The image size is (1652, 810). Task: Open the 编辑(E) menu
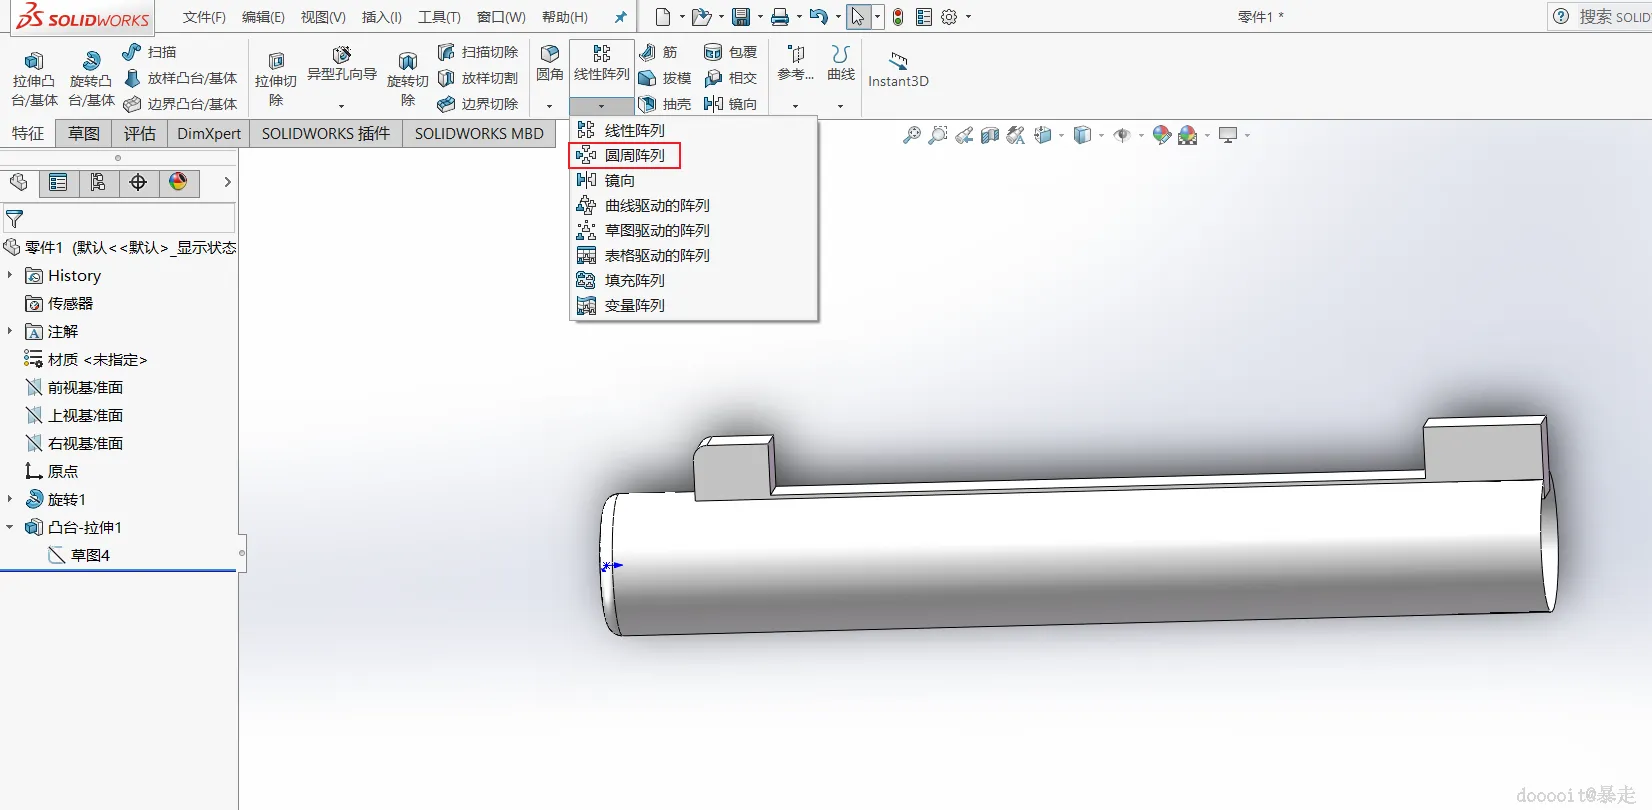(263, 17)
